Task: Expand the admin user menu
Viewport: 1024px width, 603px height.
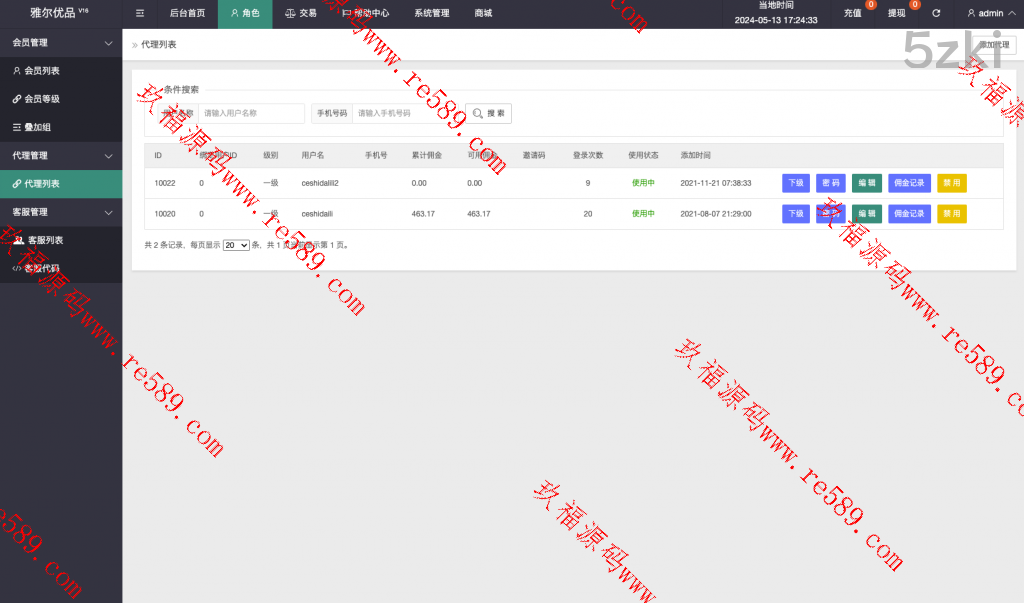Action: click(990, 14)
